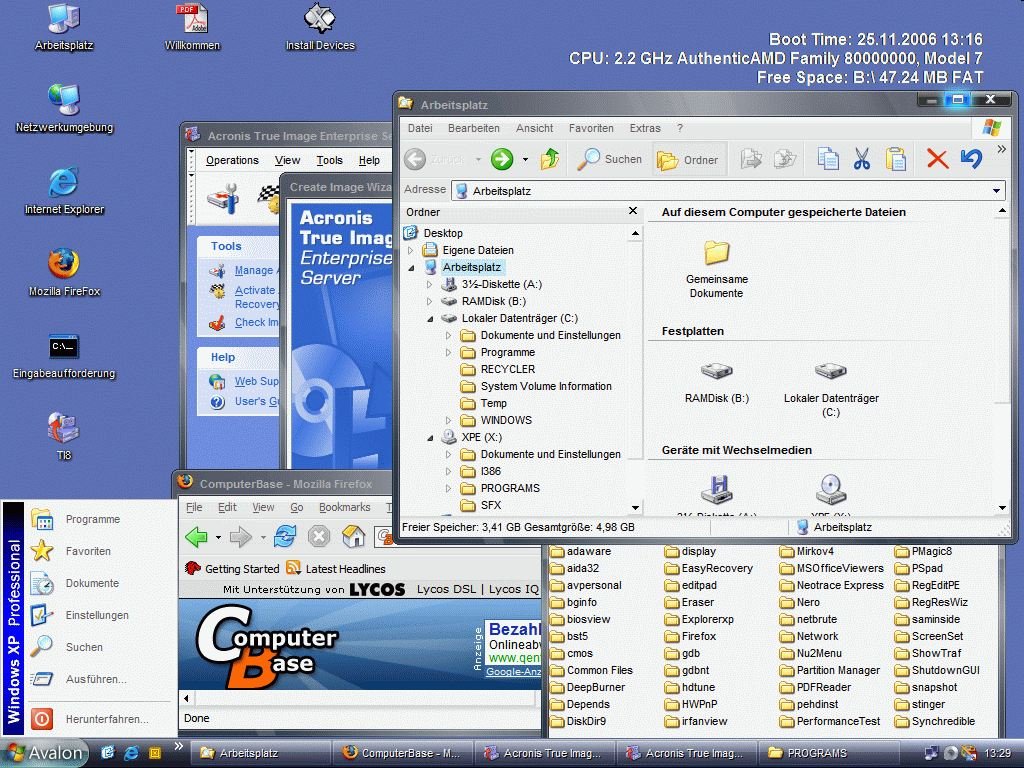Open the Tools menu in Acronis window
Image resolution: width=1024 pixels, height=768 pixels.
tap(329, 160)
